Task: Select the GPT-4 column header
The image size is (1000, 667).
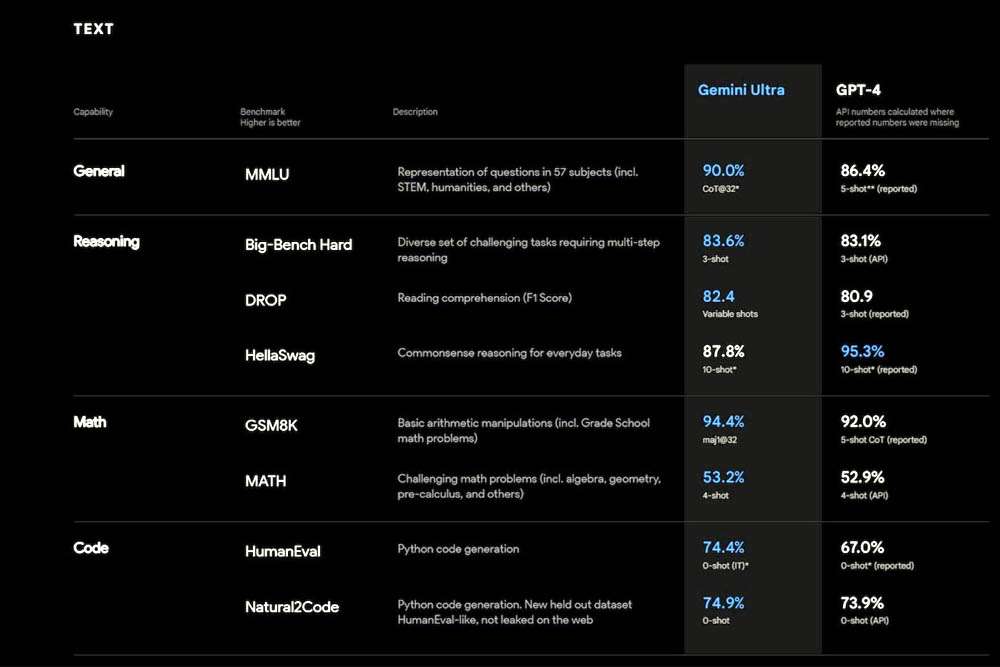Action: [x=860, y=89]
